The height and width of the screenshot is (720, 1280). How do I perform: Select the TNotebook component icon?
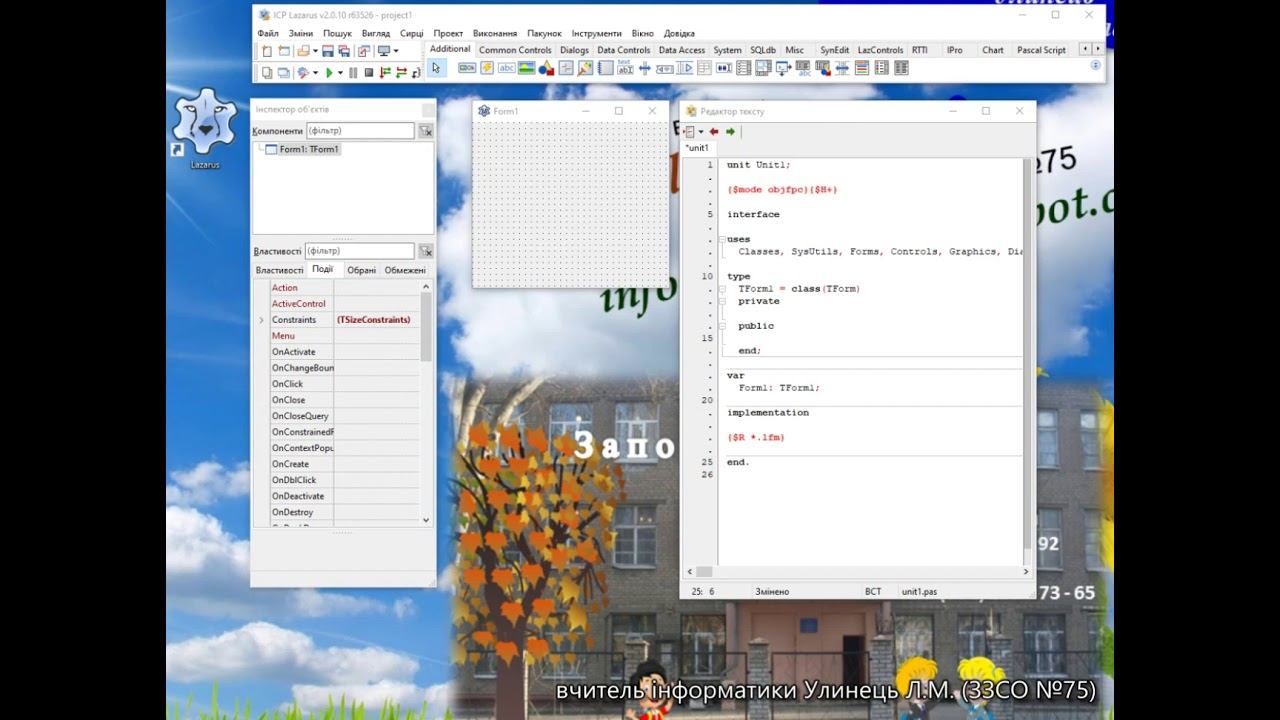[605, 68]
